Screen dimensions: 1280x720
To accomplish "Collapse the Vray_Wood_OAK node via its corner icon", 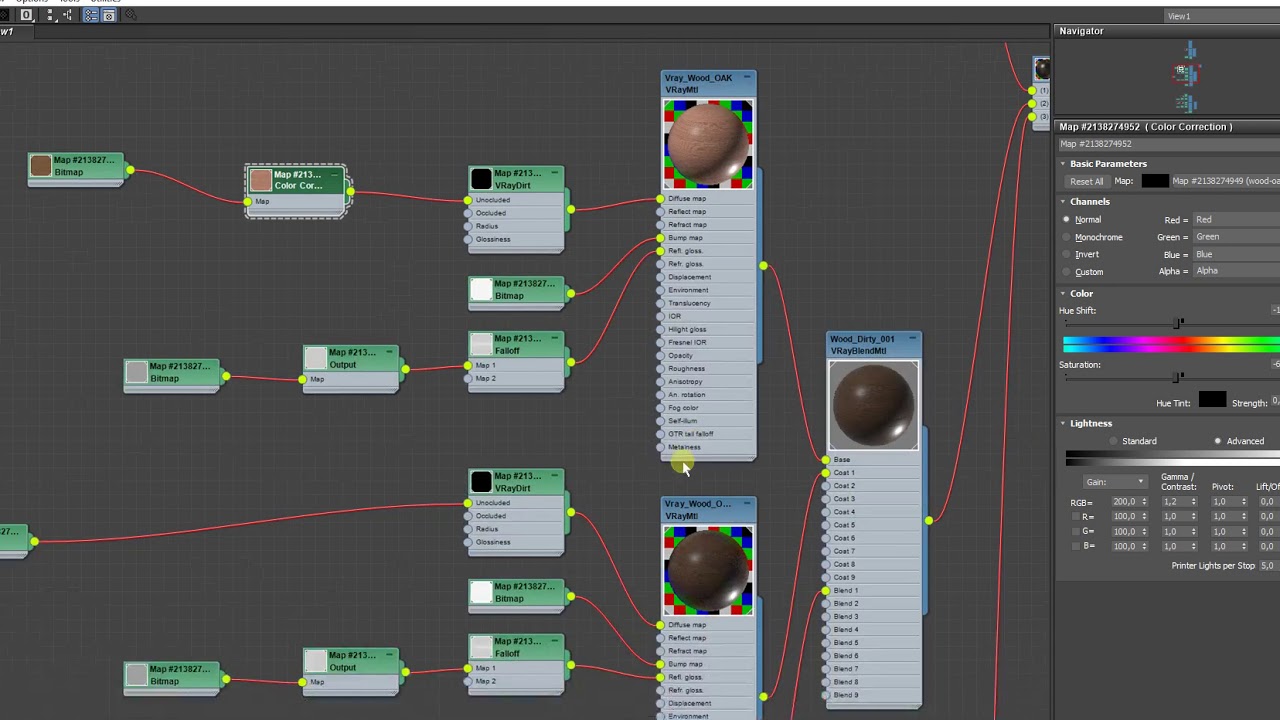I will click(747, 77).
